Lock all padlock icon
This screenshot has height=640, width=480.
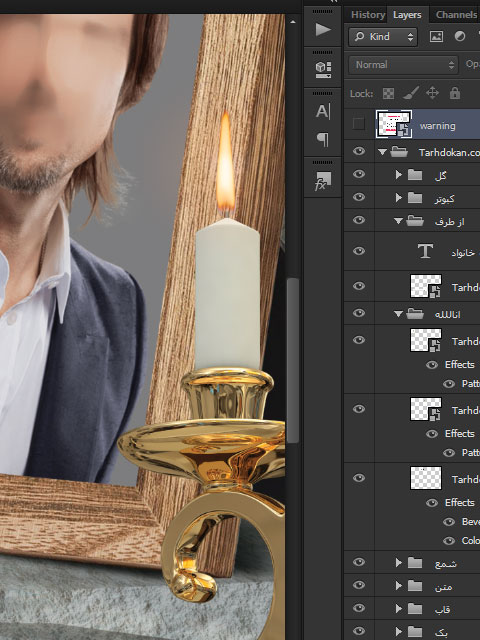[x=454, y=93]
